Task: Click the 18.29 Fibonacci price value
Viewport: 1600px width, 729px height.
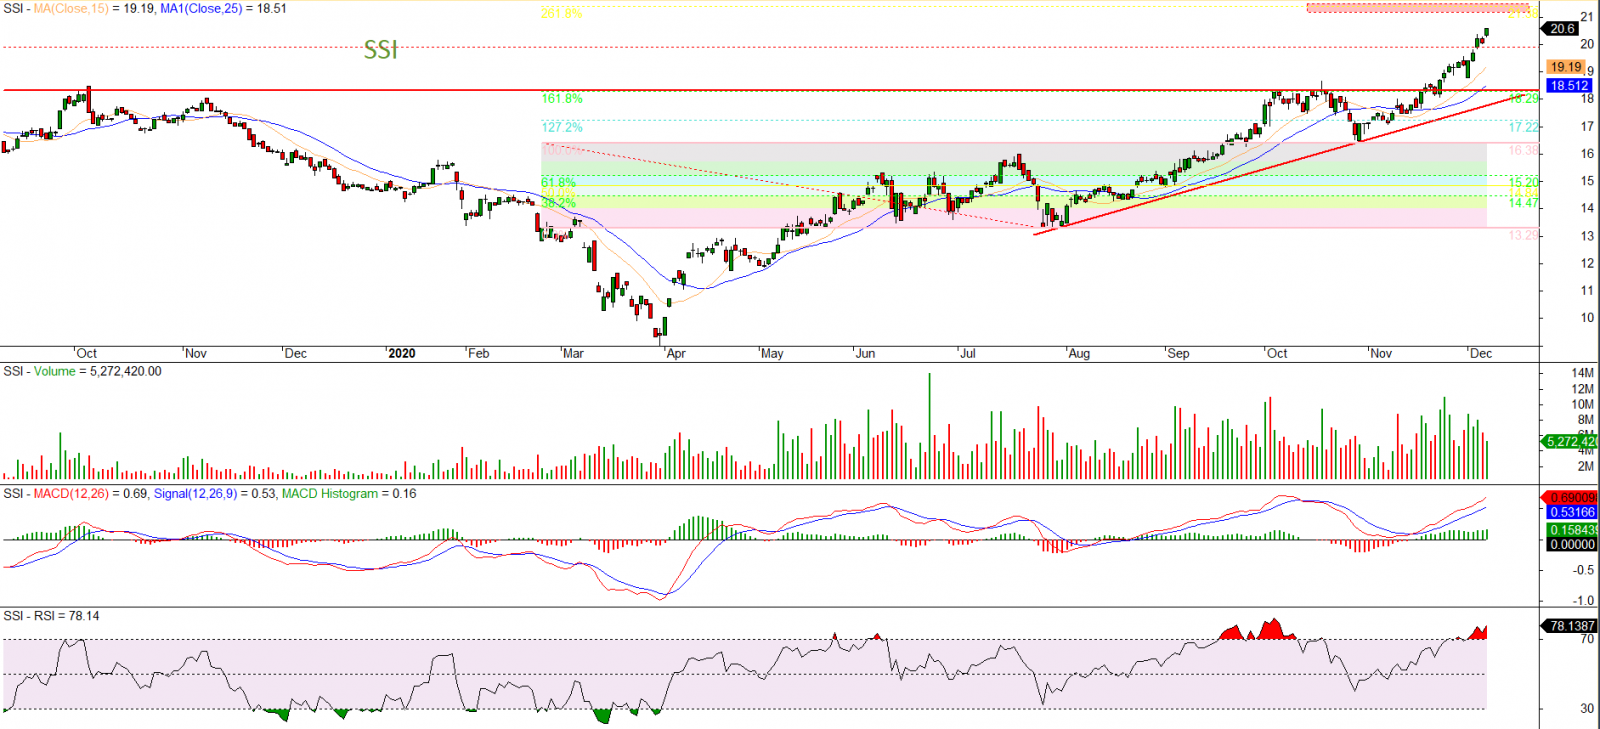Action: pyautogui.click(x=1524, y=99)
